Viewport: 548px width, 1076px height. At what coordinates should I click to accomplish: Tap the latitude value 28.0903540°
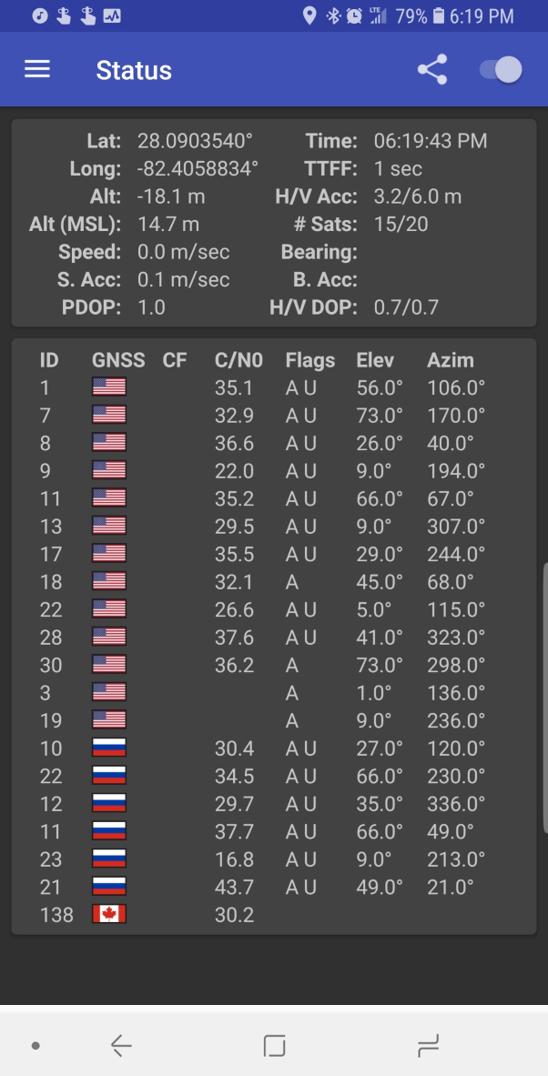pos(195,141)
